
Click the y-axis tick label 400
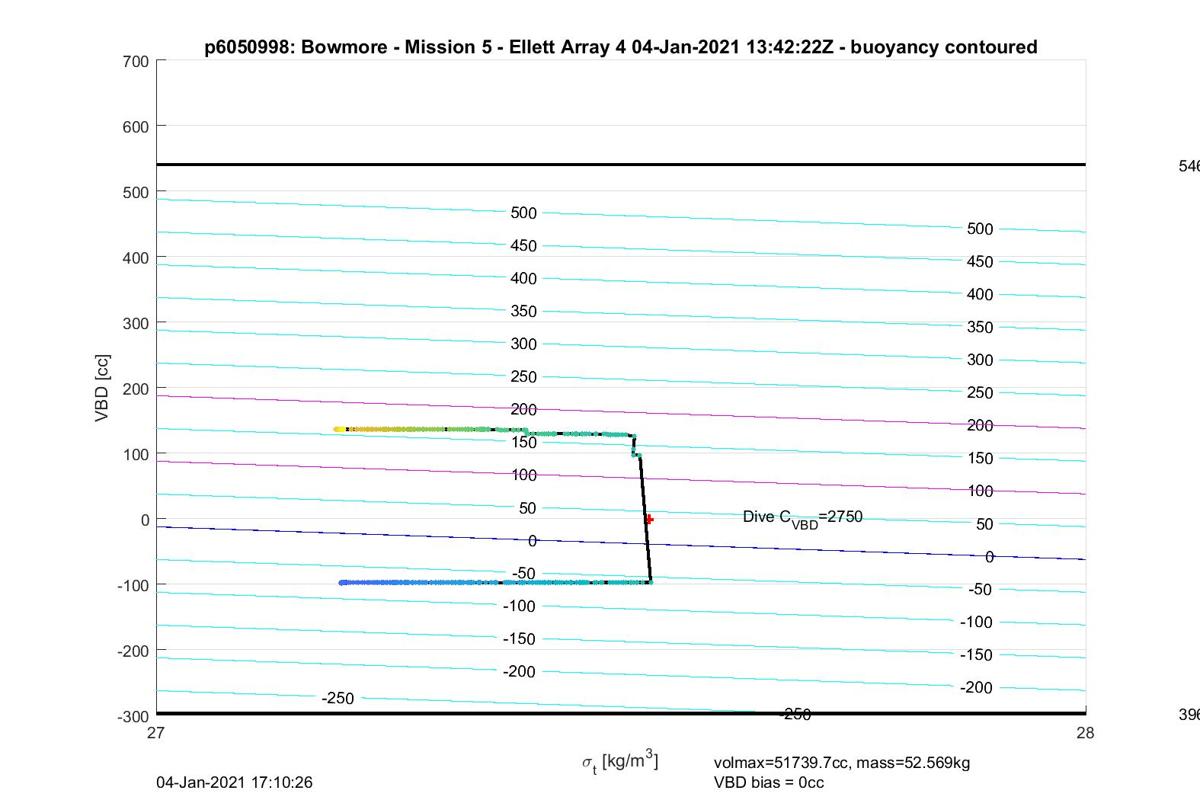click(x=137, y=257)
